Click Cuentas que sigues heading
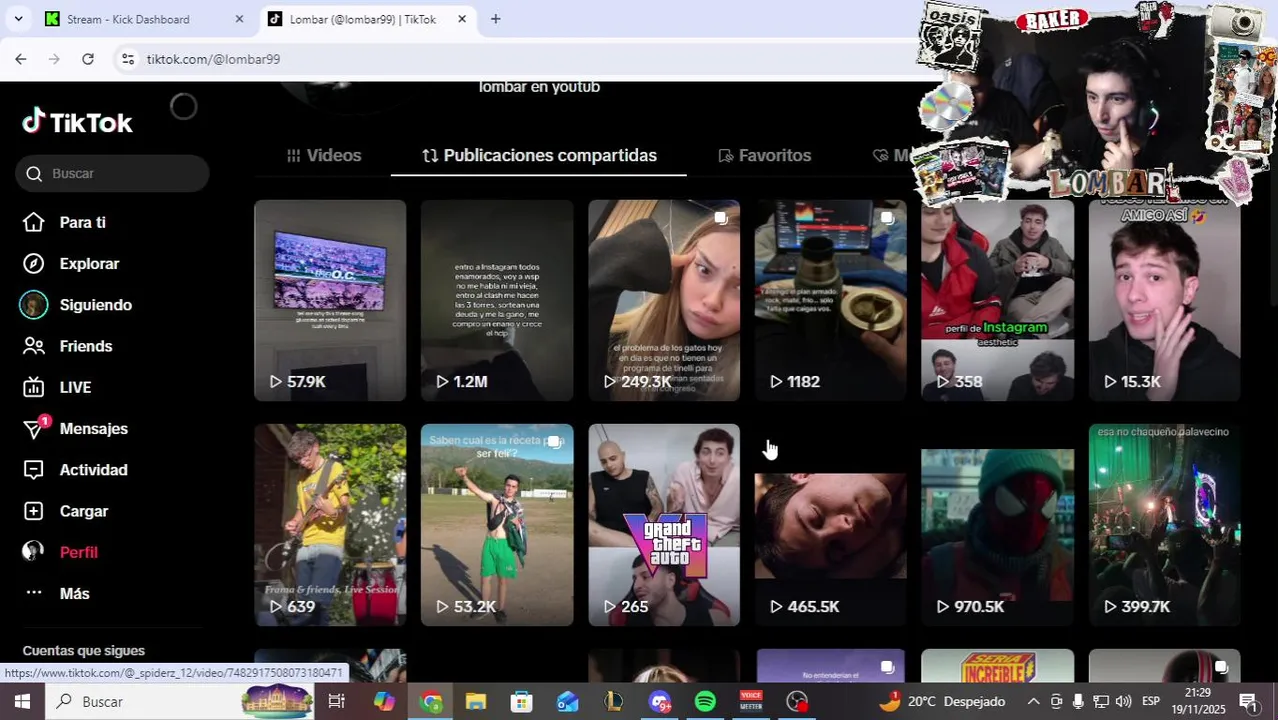 84,650
